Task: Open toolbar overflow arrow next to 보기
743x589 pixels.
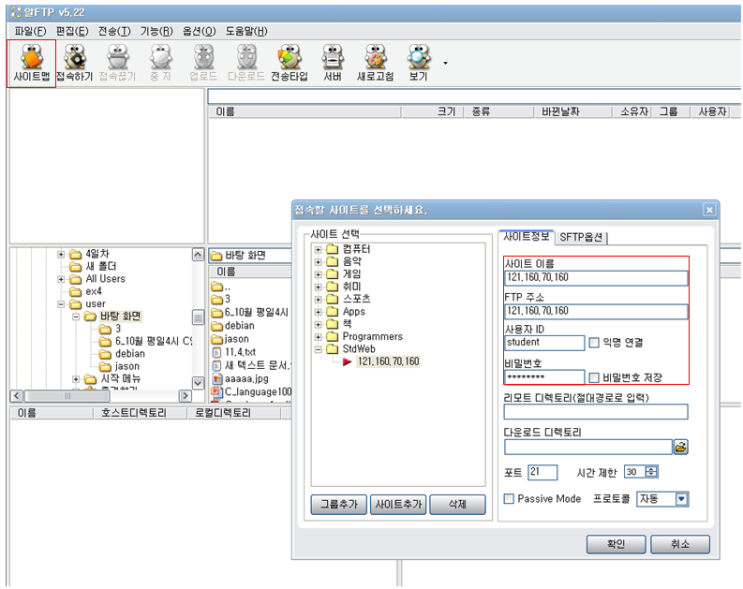Action: 445,63
